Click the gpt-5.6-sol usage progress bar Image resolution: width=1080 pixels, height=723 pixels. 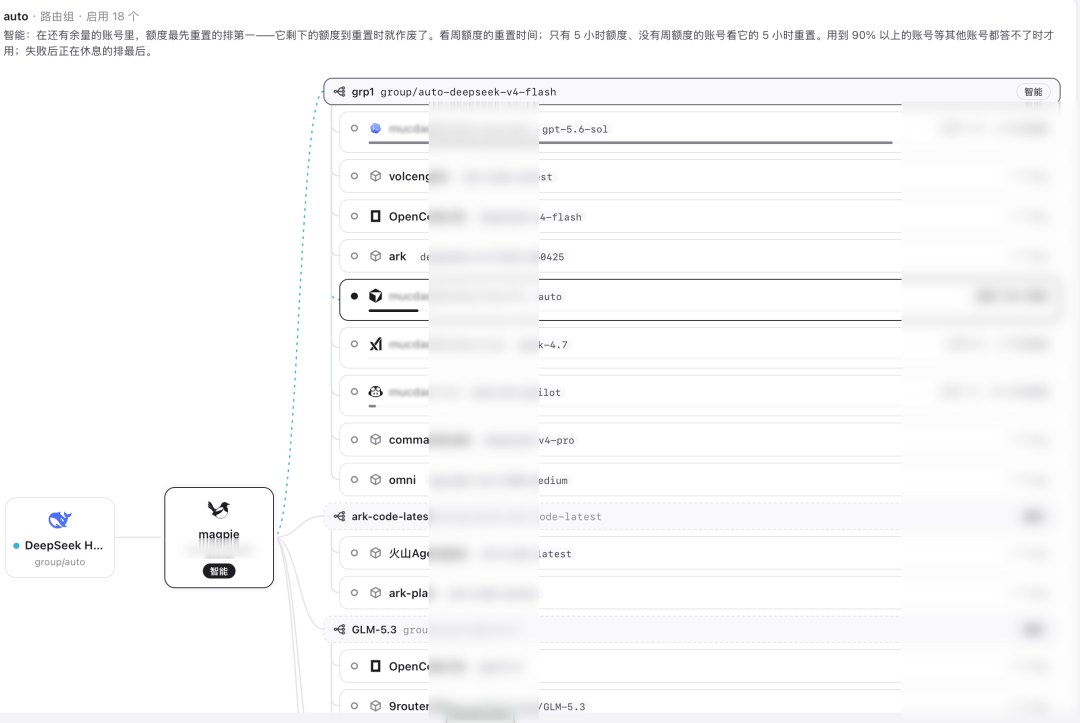click(630, 143)
